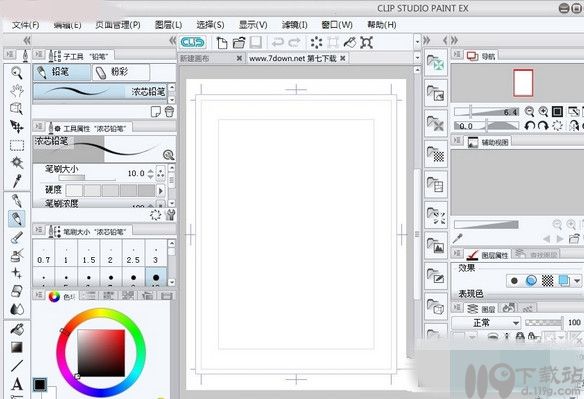Close the www.7down.net canvas tab
584x399 pixels.
343,58
